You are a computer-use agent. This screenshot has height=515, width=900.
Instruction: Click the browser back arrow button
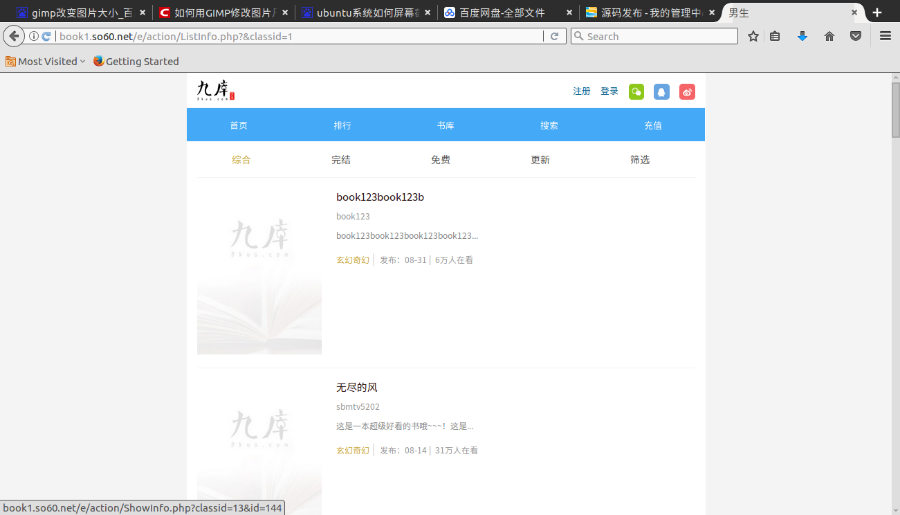coord(14,36)
